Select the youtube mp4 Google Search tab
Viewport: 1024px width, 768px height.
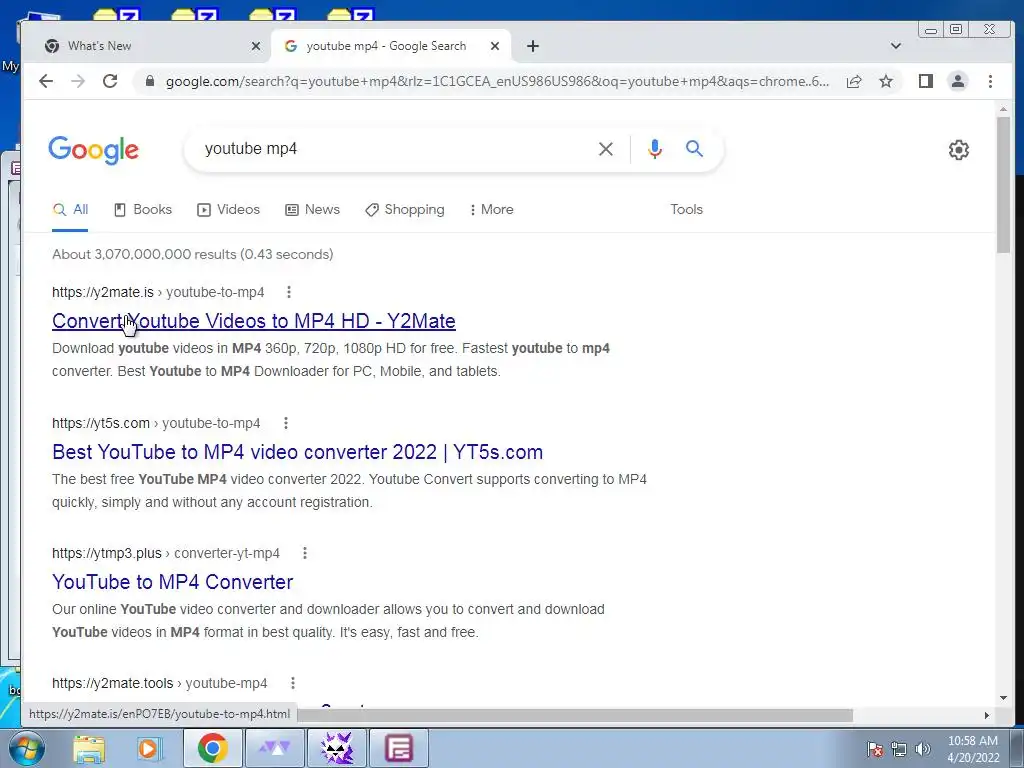(389, 46)
